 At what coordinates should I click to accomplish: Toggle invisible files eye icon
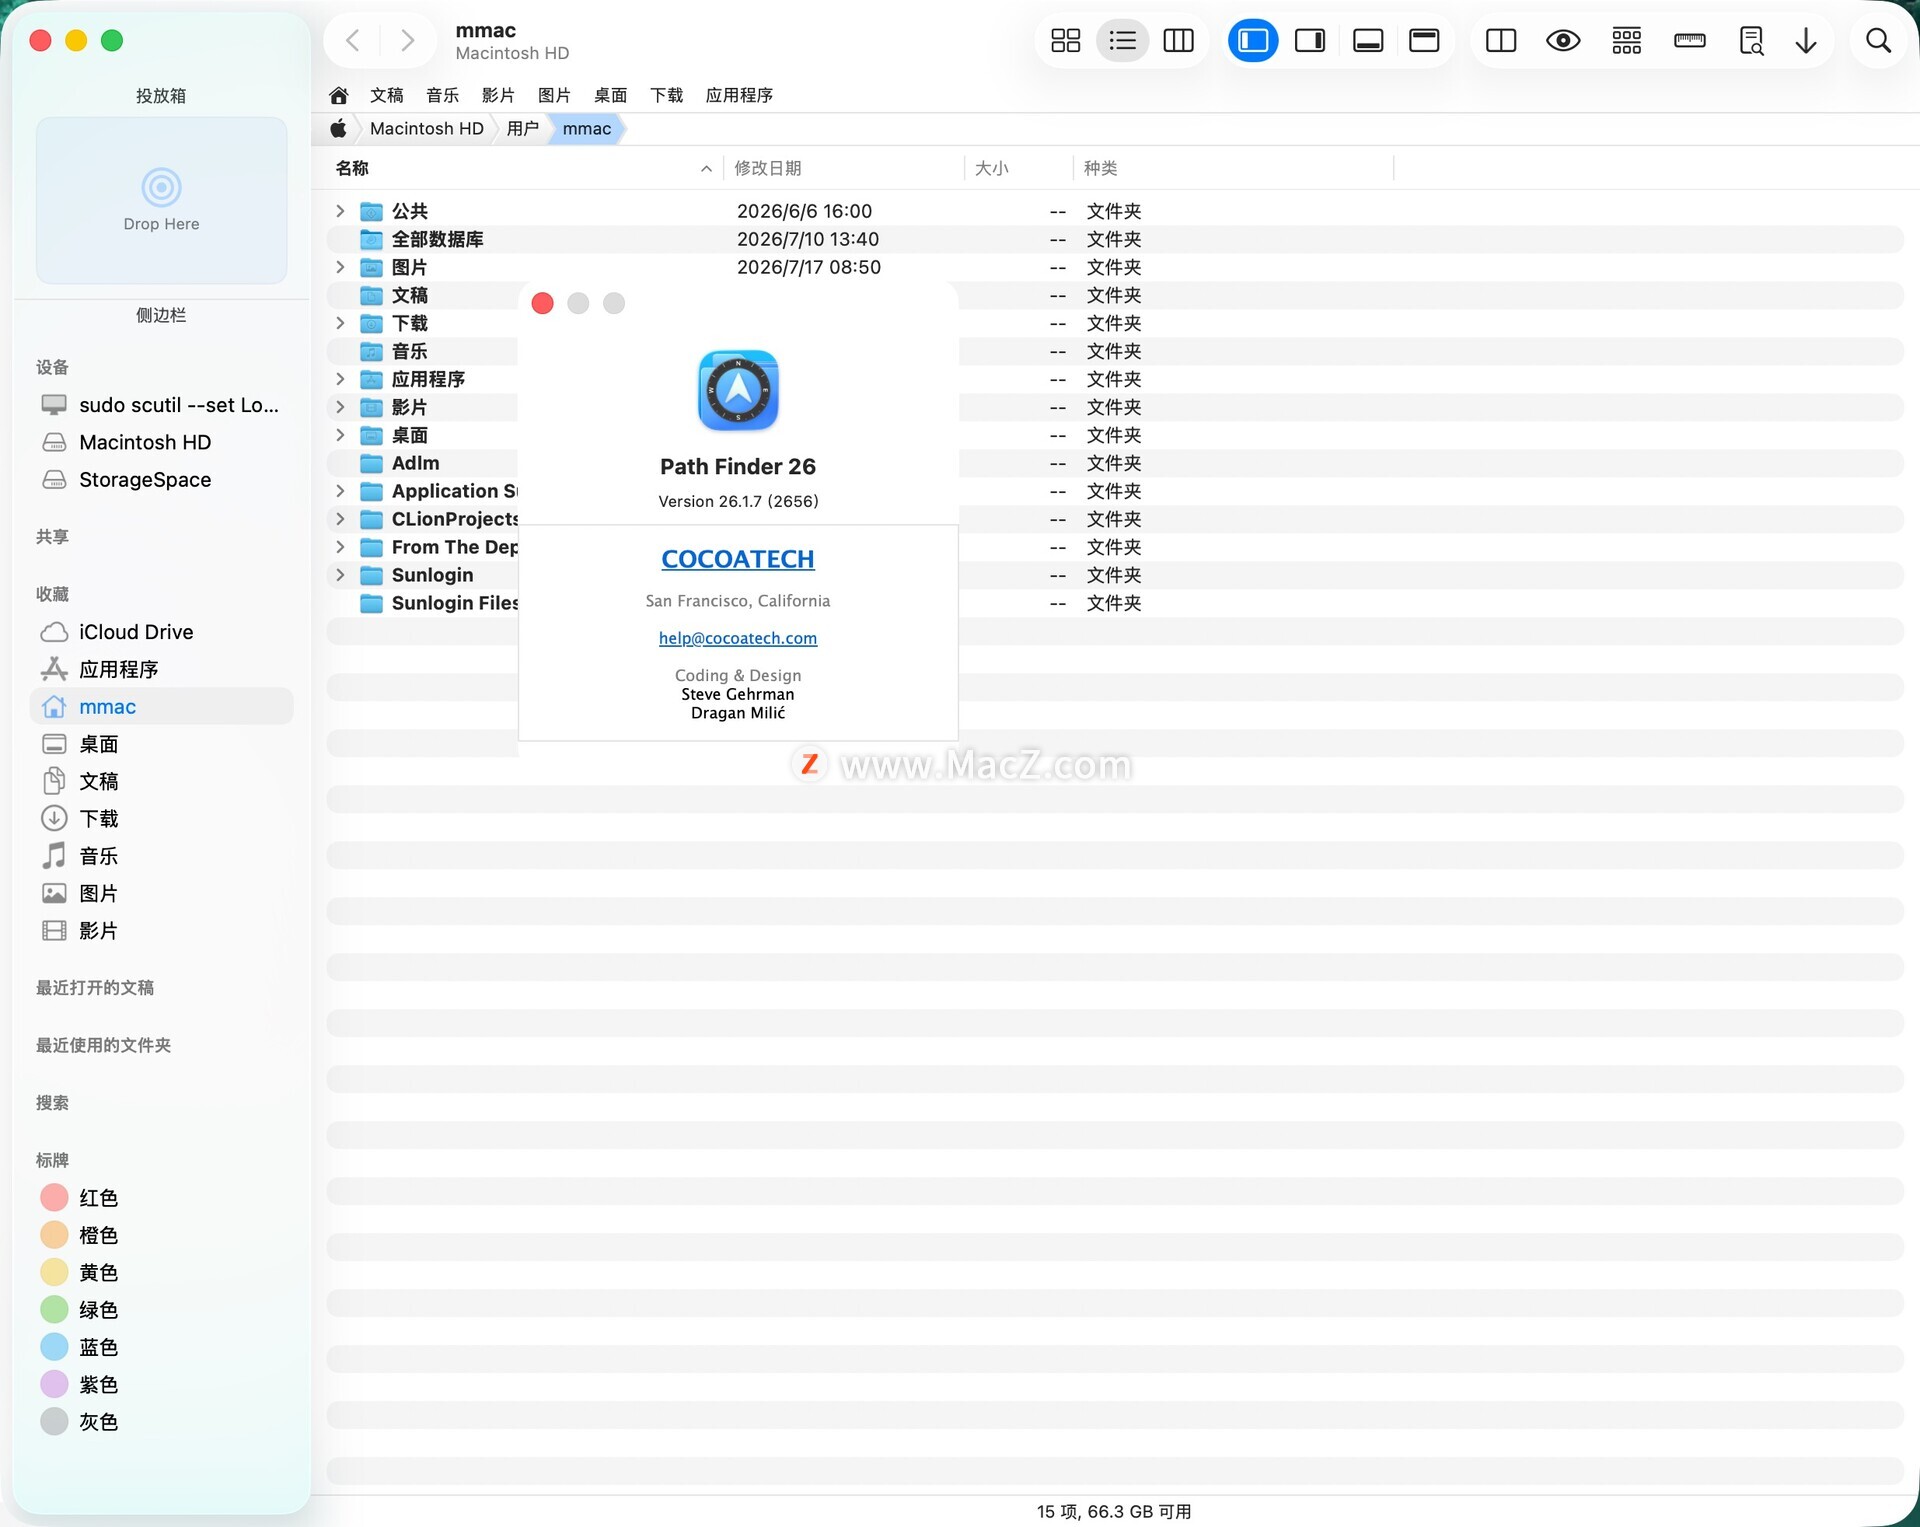(x=1563, y=41)
